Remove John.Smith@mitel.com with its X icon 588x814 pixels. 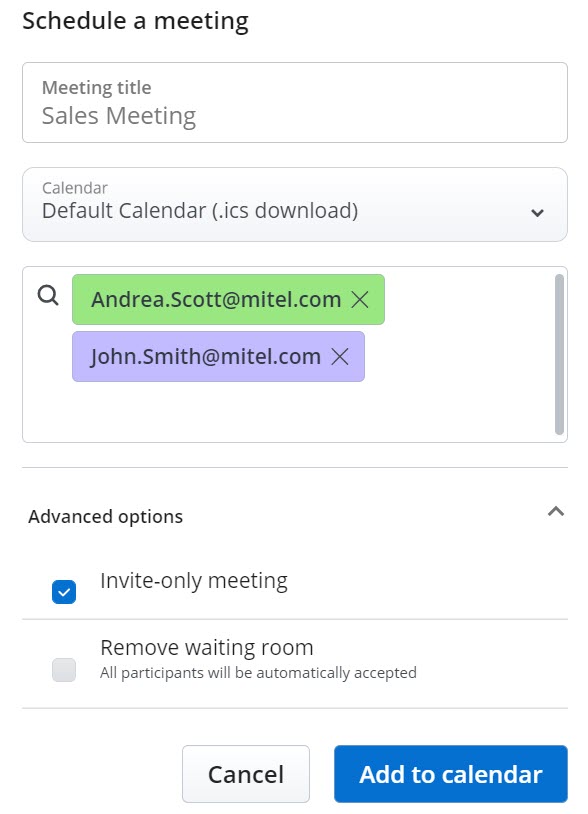click(x=340, y=357)
